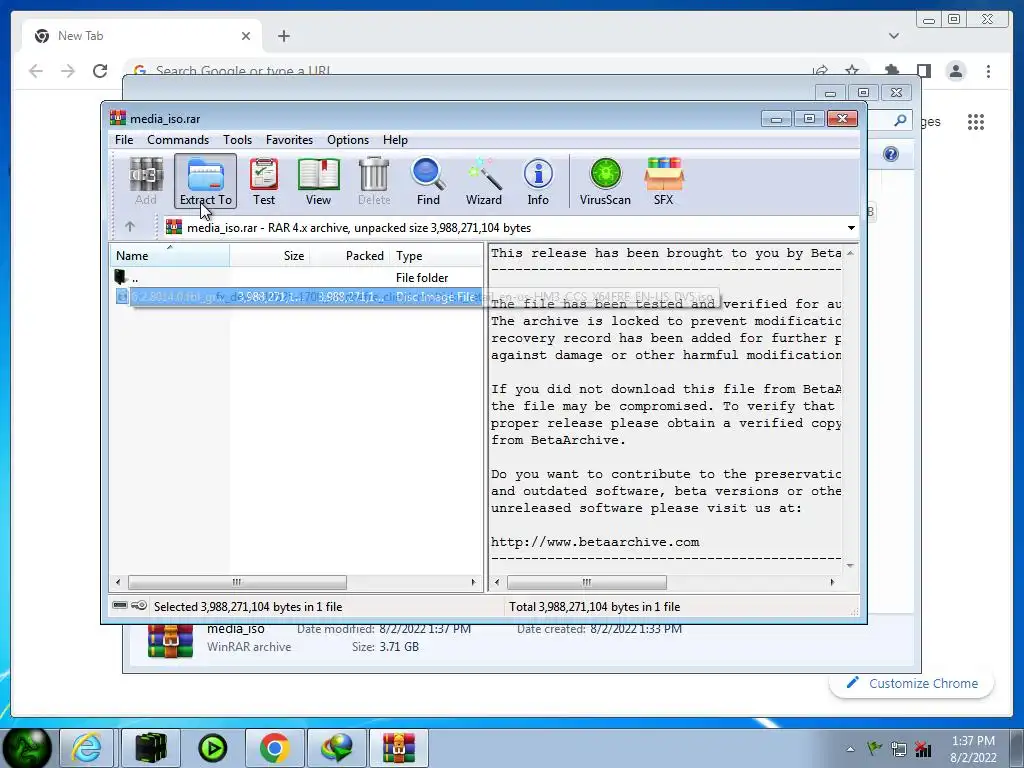The height and width of the screenshot is (768, 1024).
Task: Expand the archive path dropdown arrow
Action: tap(851, 228)
